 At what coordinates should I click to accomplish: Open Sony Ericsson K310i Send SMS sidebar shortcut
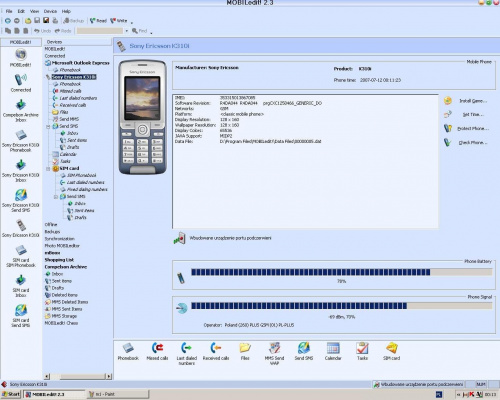point(21,201)
